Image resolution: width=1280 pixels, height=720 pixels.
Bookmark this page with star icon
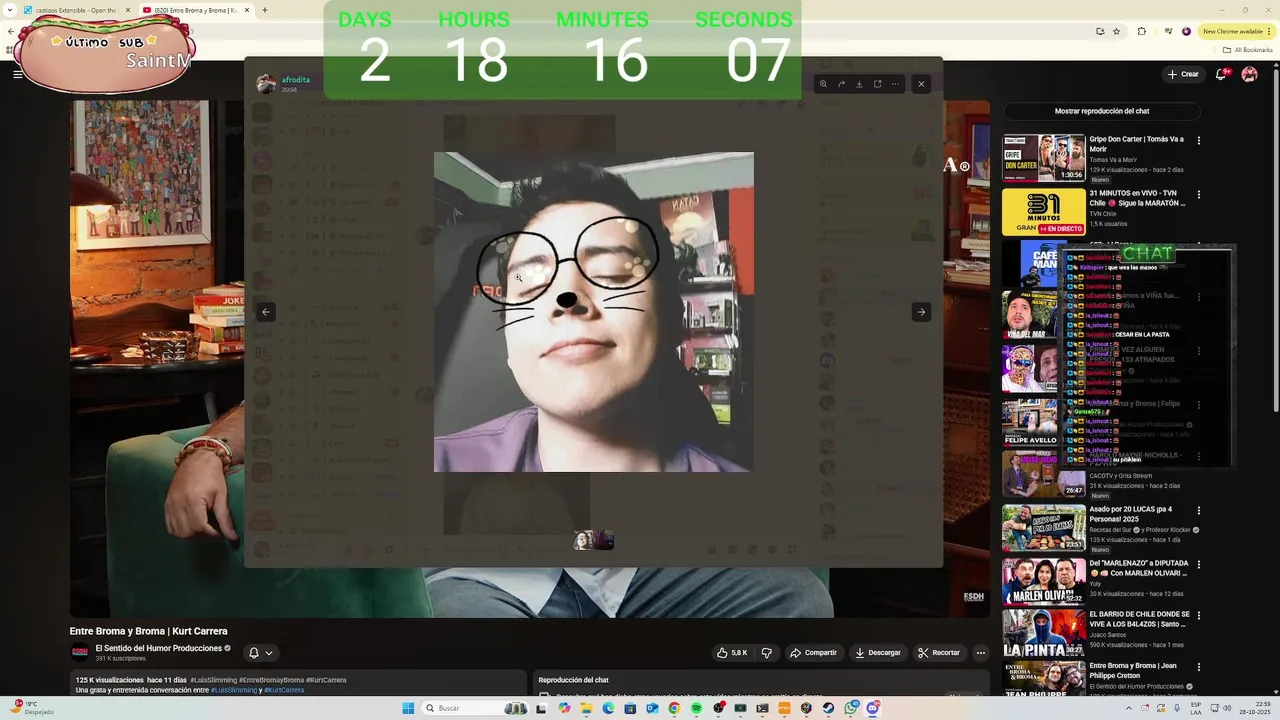(1116, 31)
